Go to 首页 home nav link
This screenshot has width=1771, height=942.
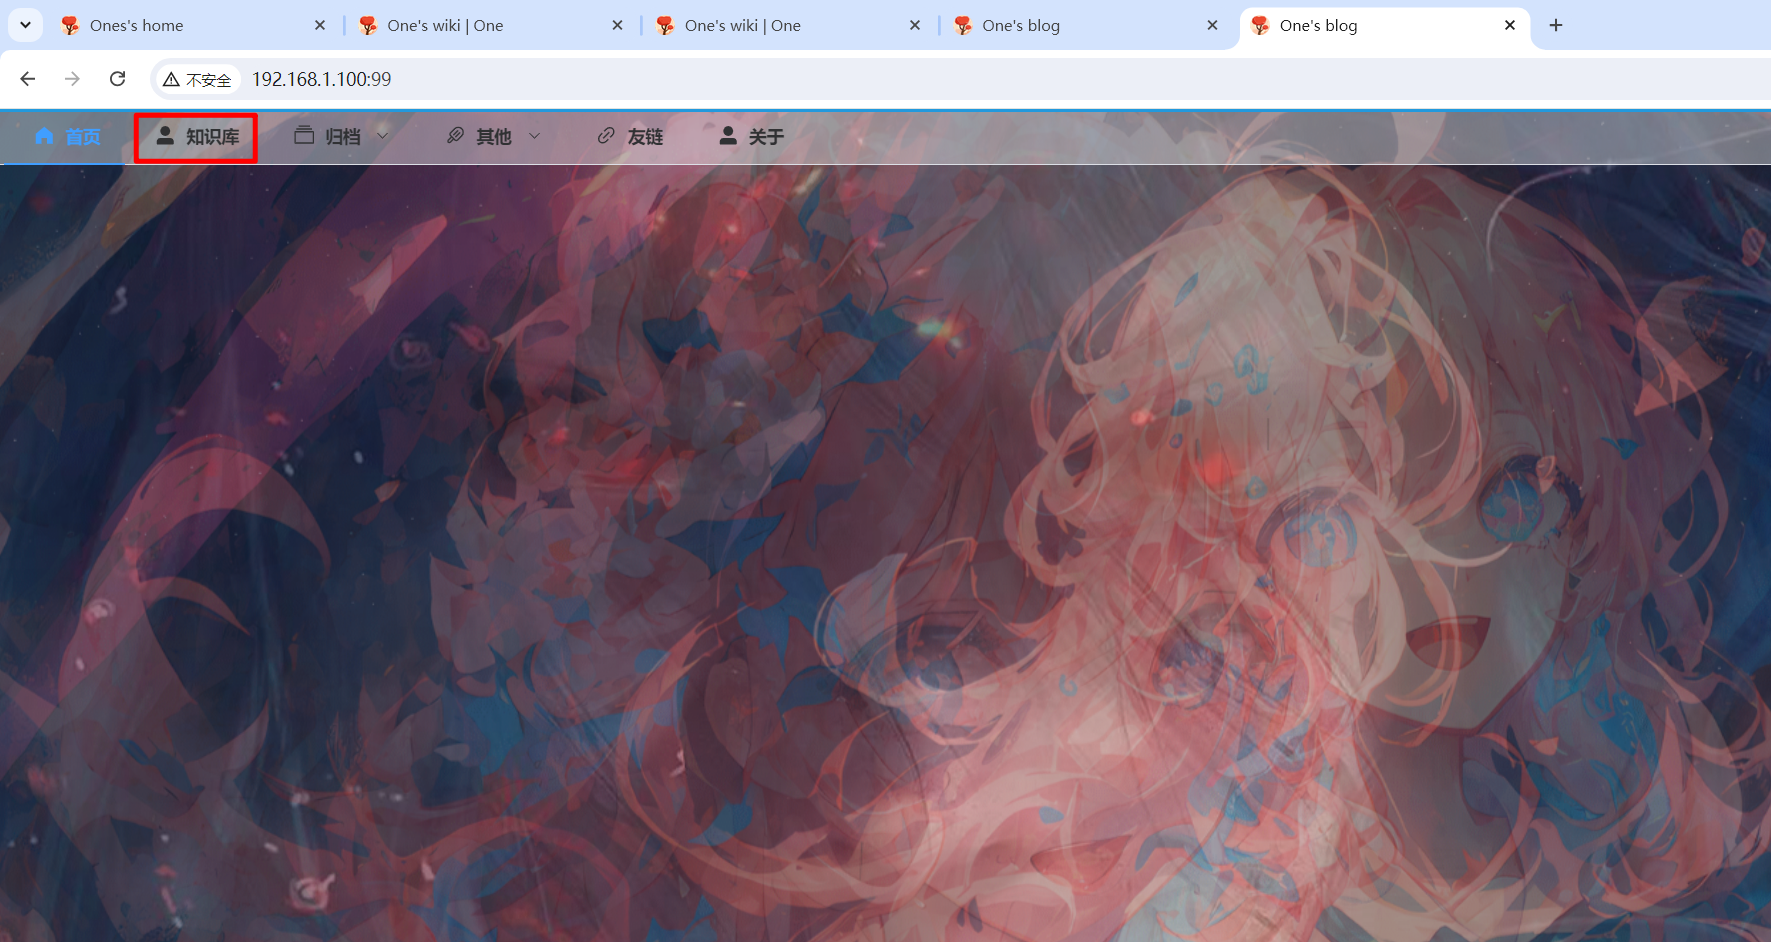(x=67, y=136)
